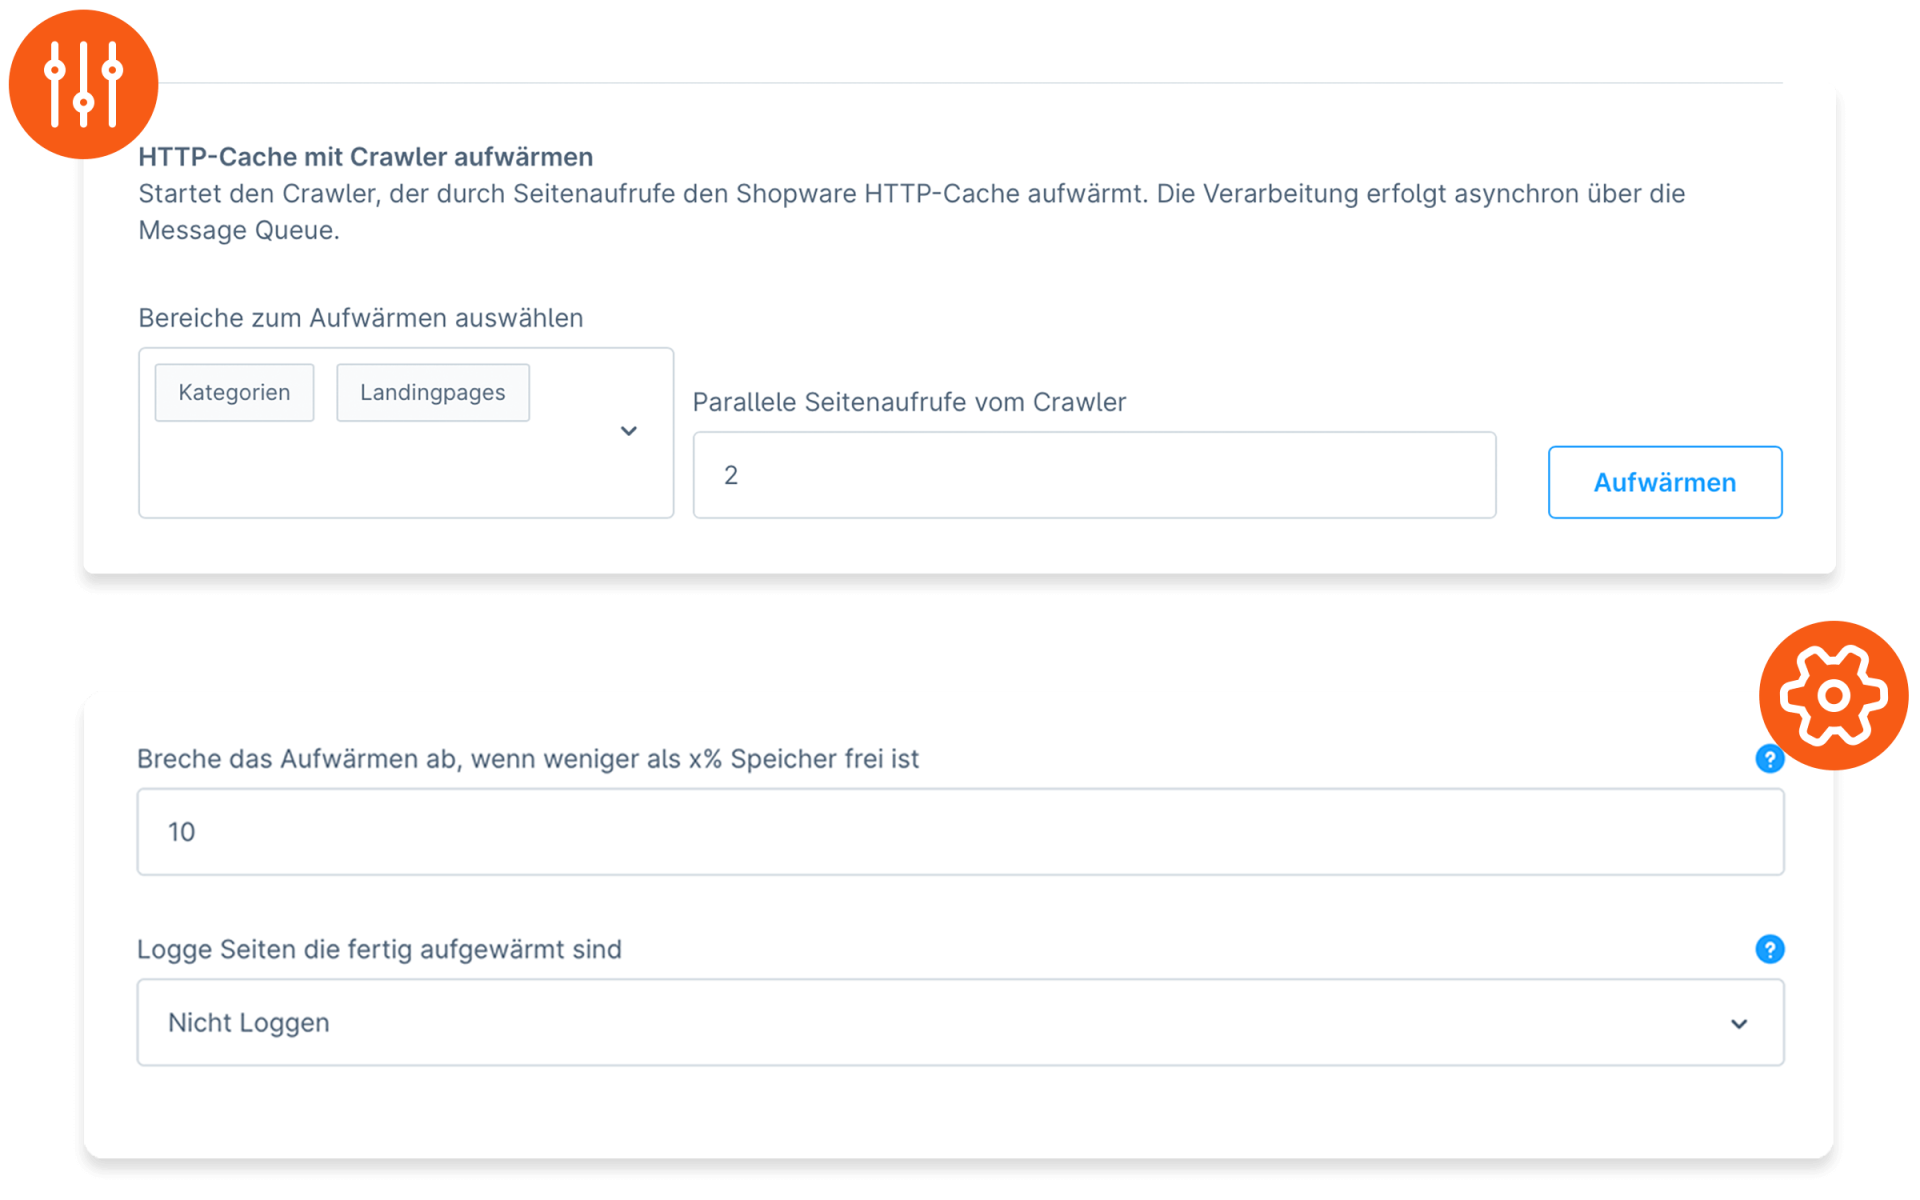Show help for logging warmed pages
The width and height of the screenshot is (1920, 1200).
pyautogui.click(x=1769, y=949)
